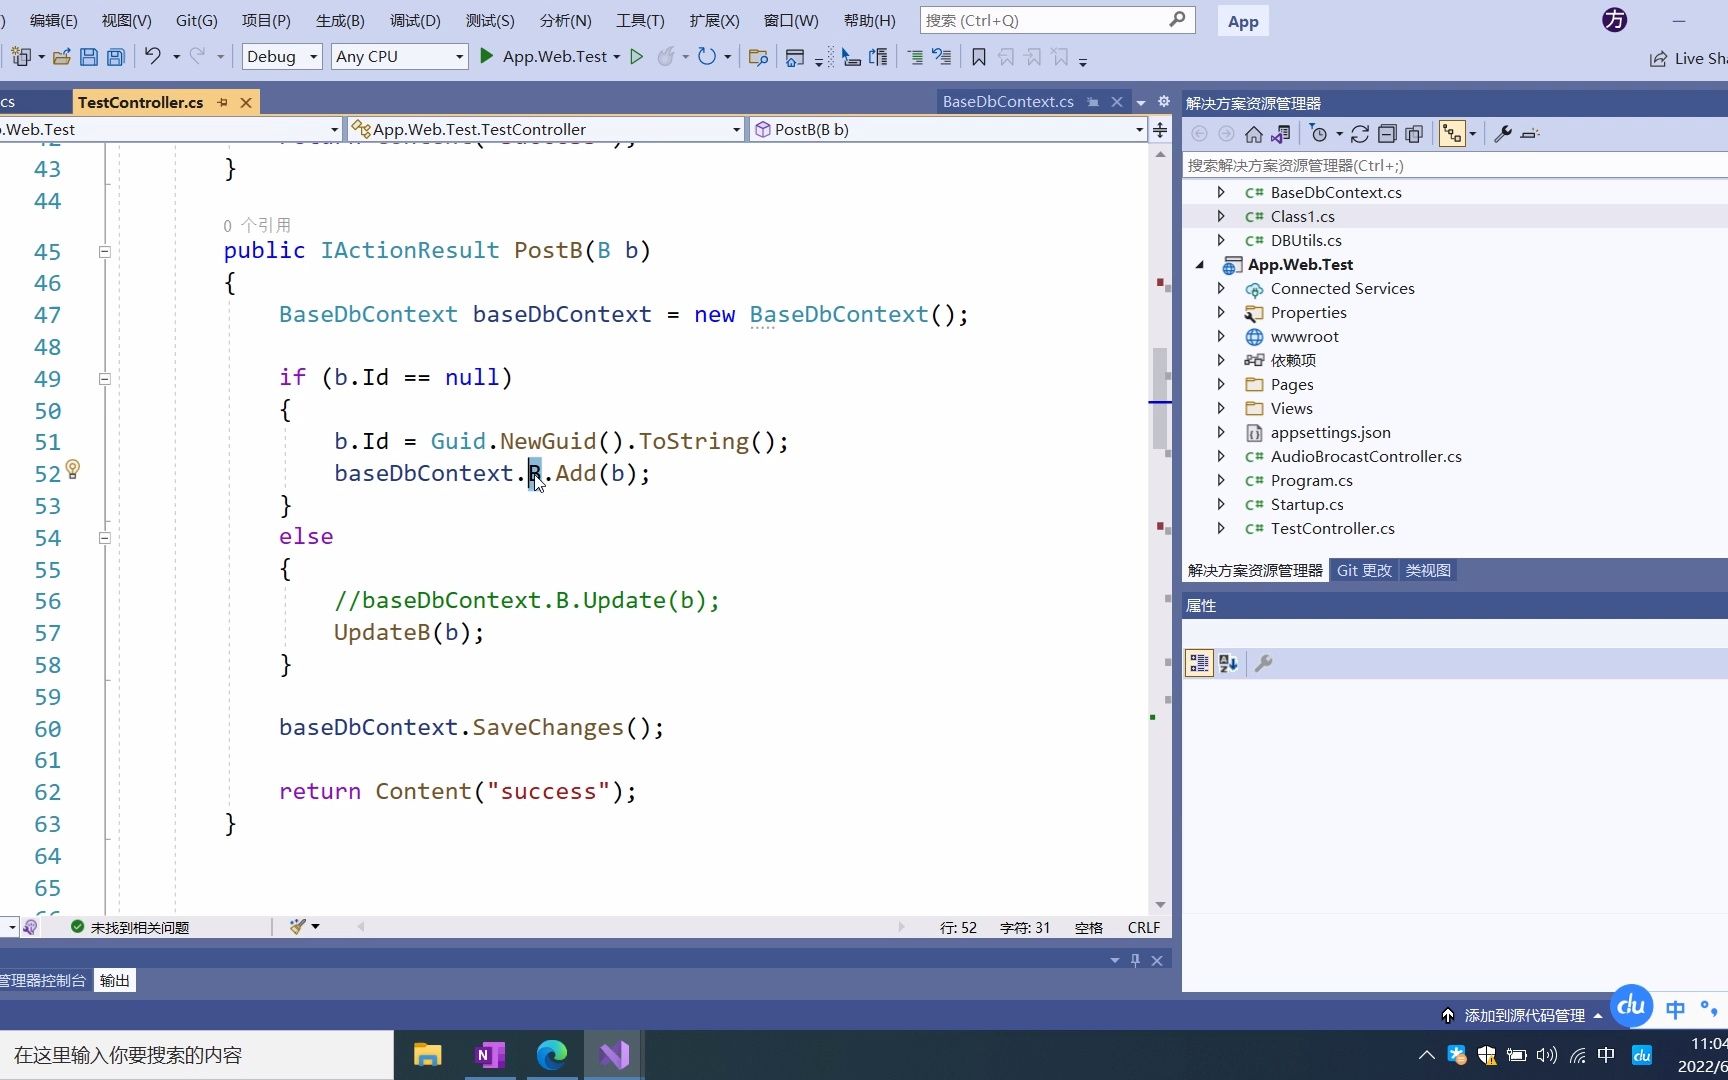The image size is (1728, 1080).
Task: Collapse the PostB method with its outline marker
Action: (103, 251)
